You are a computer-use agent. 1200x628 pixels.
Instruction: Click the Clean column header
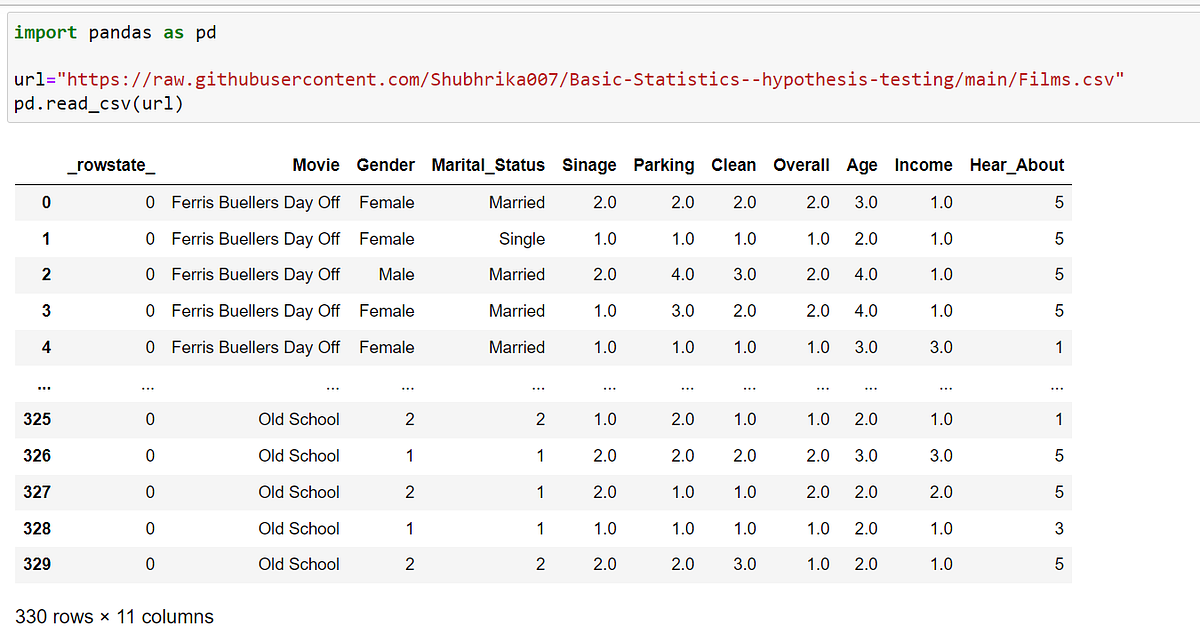click(x=733, y=165)
